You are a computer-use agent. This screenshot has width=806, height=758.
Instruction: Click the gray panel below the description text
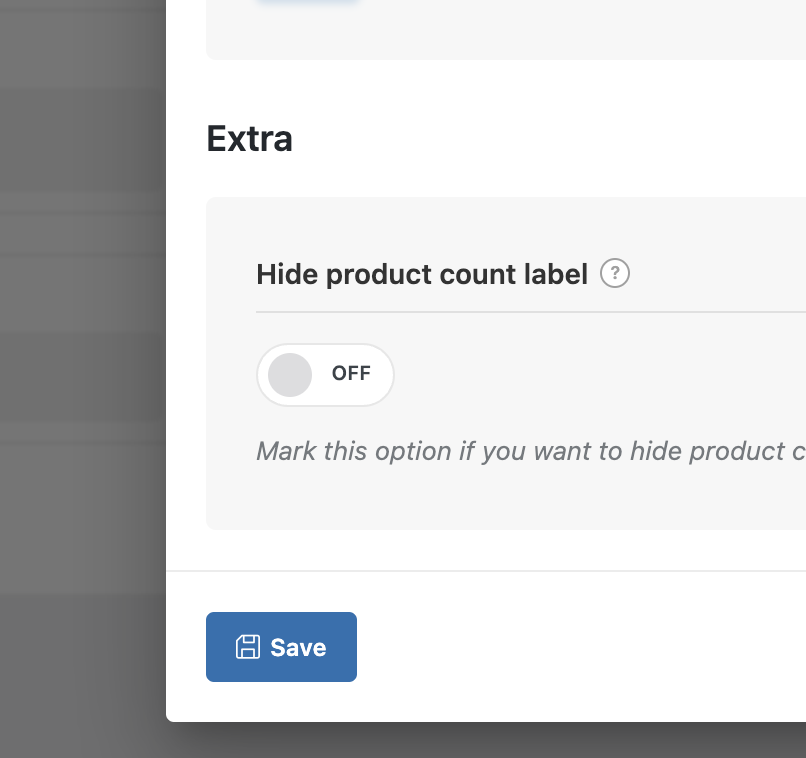[500, 500]
